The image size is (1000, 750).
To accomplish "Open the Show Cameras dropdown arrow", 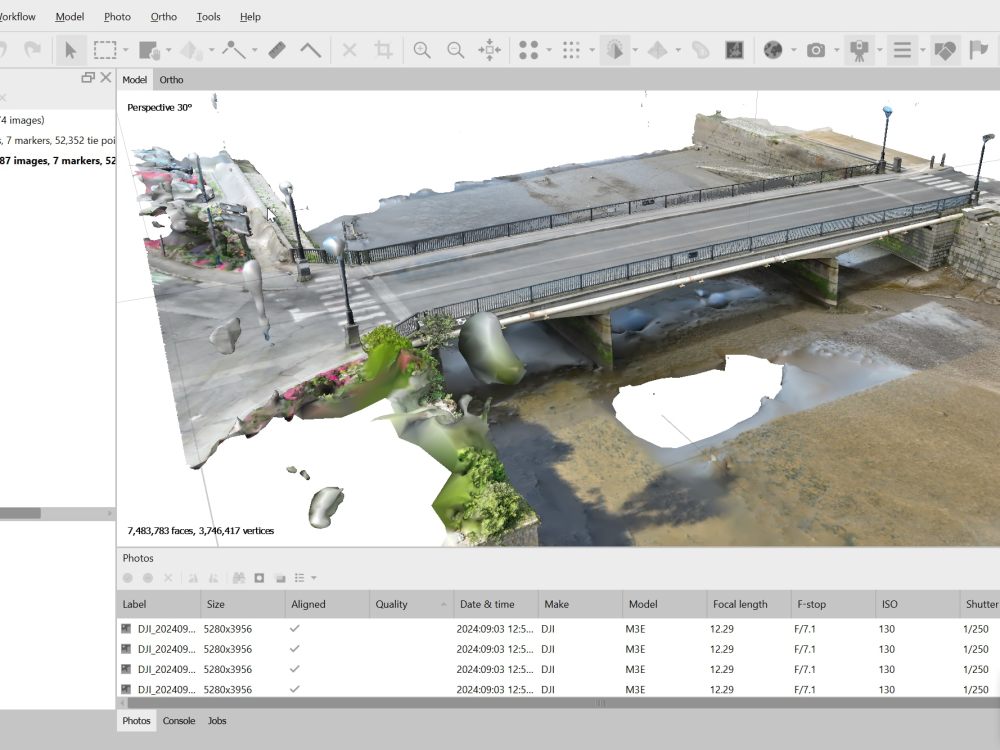I will click(x=836, y=50).
